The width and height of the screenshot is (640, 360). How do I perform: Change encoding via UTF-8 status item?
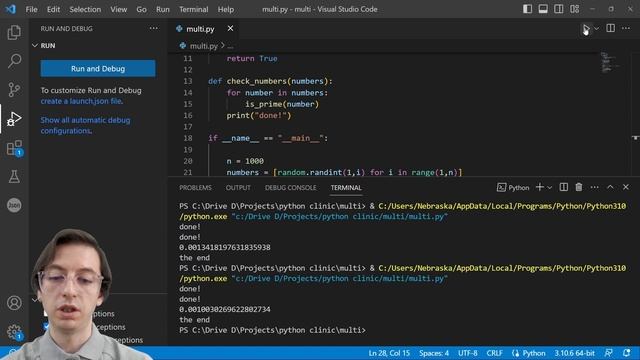click(x=467, y=353)
